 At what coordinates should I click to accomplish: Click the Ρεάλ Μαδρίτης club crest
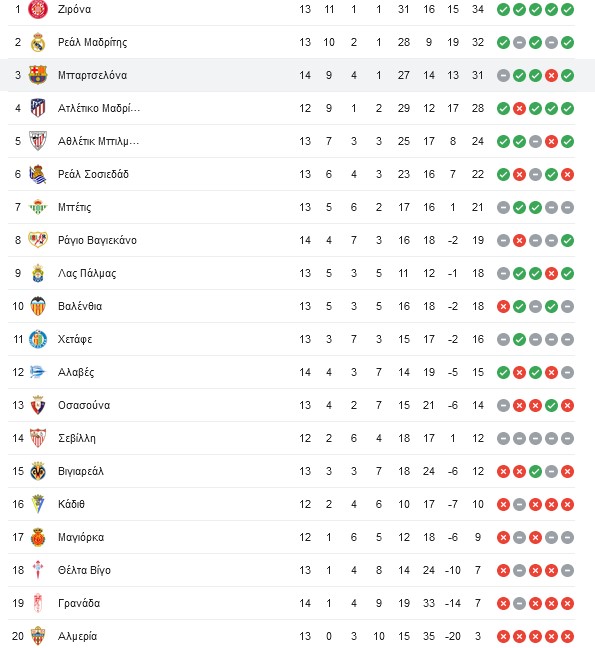pos(38,42)
